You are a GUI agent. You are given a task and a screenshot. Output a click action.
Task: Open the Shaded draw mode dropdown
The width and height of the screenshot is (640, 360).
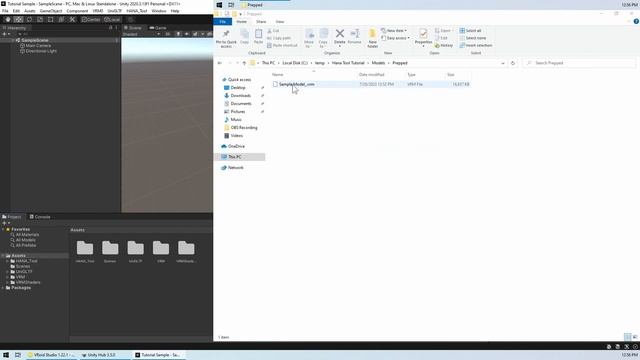pyautogui.click(x=141, y=34)
